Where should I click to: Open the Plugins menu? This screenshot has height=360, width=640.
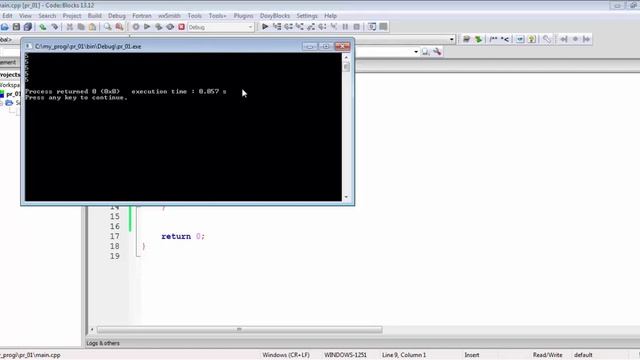coord(243,16)
